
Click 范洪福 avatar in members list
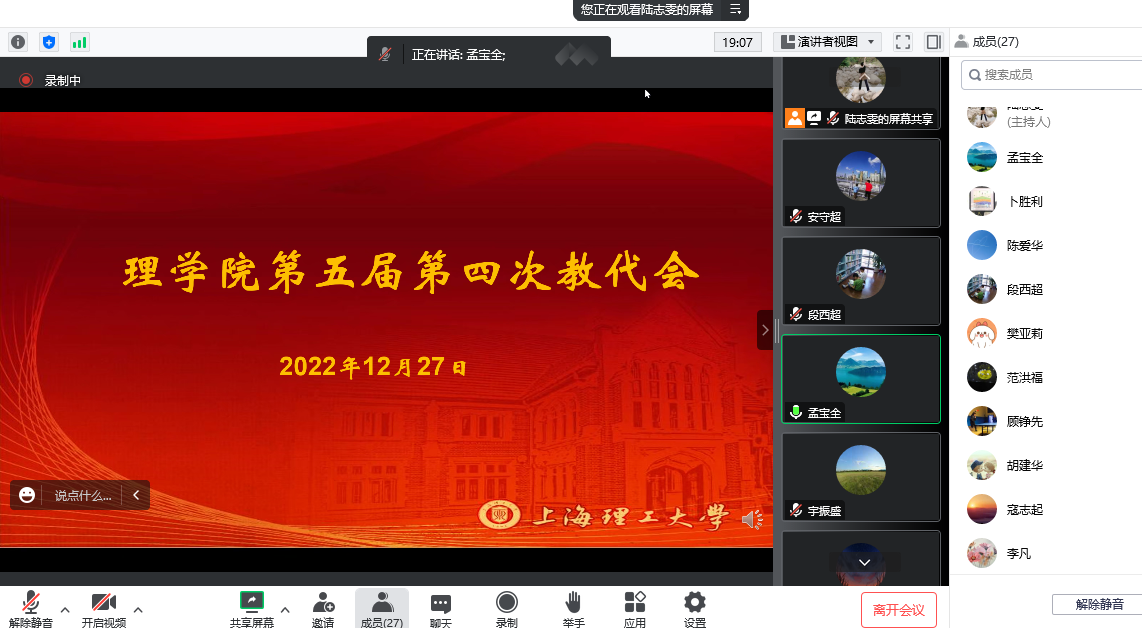[x=982, y=377]
